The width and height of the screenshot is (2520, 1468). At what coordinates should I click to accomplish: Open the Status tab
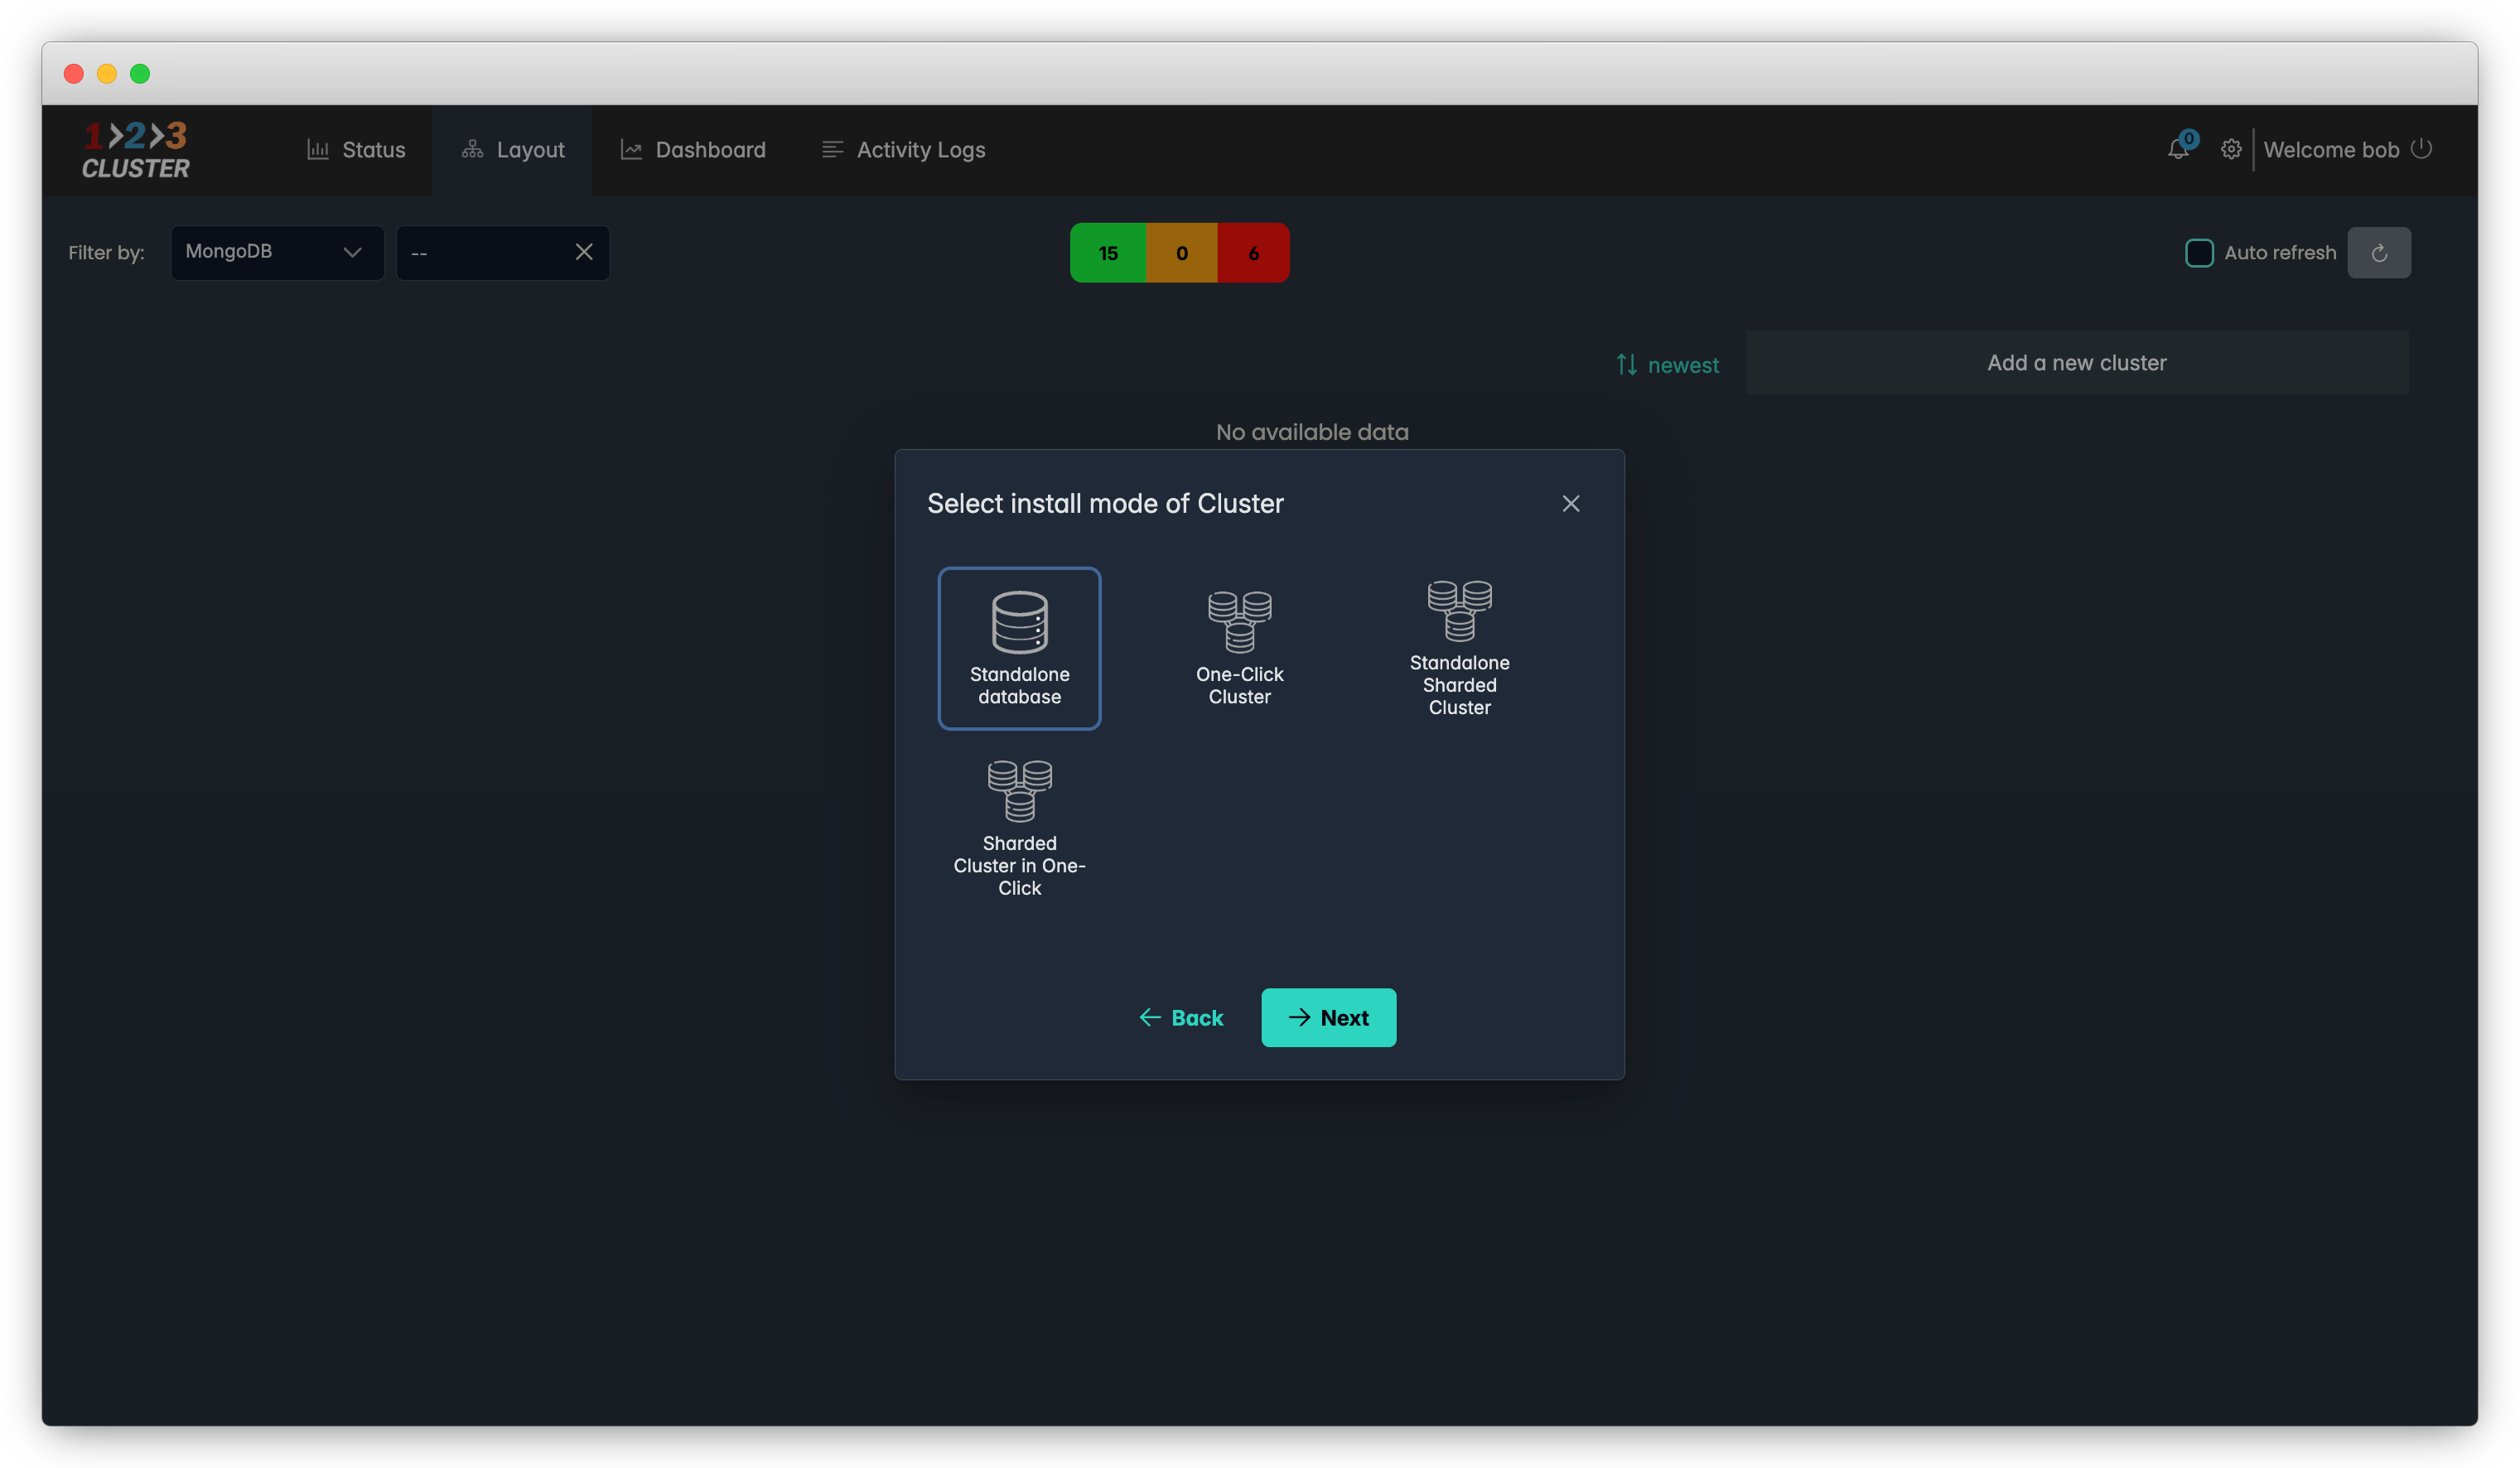click(x=356, y=150)
